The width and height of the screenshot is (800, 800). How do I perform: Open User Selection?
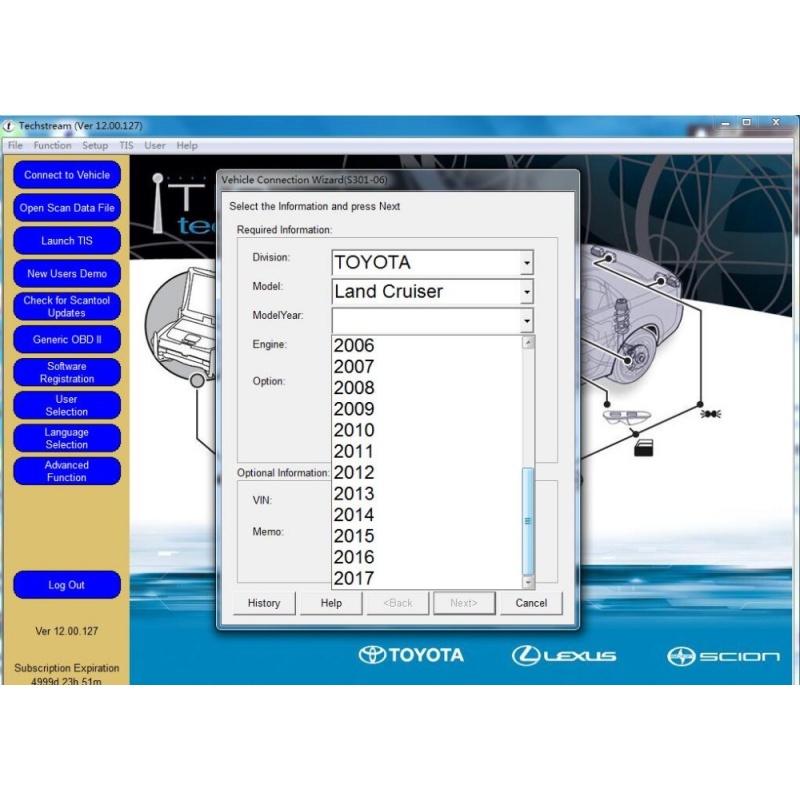pos(67,405)
